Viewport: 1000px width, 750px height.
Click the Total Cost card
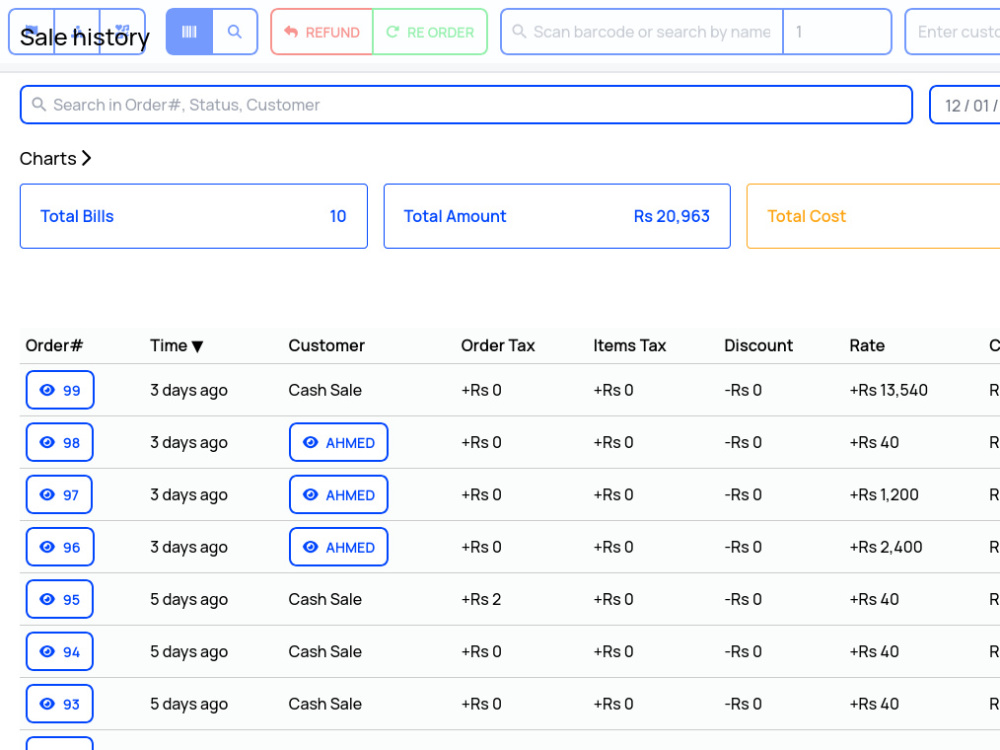click(873, 216)
